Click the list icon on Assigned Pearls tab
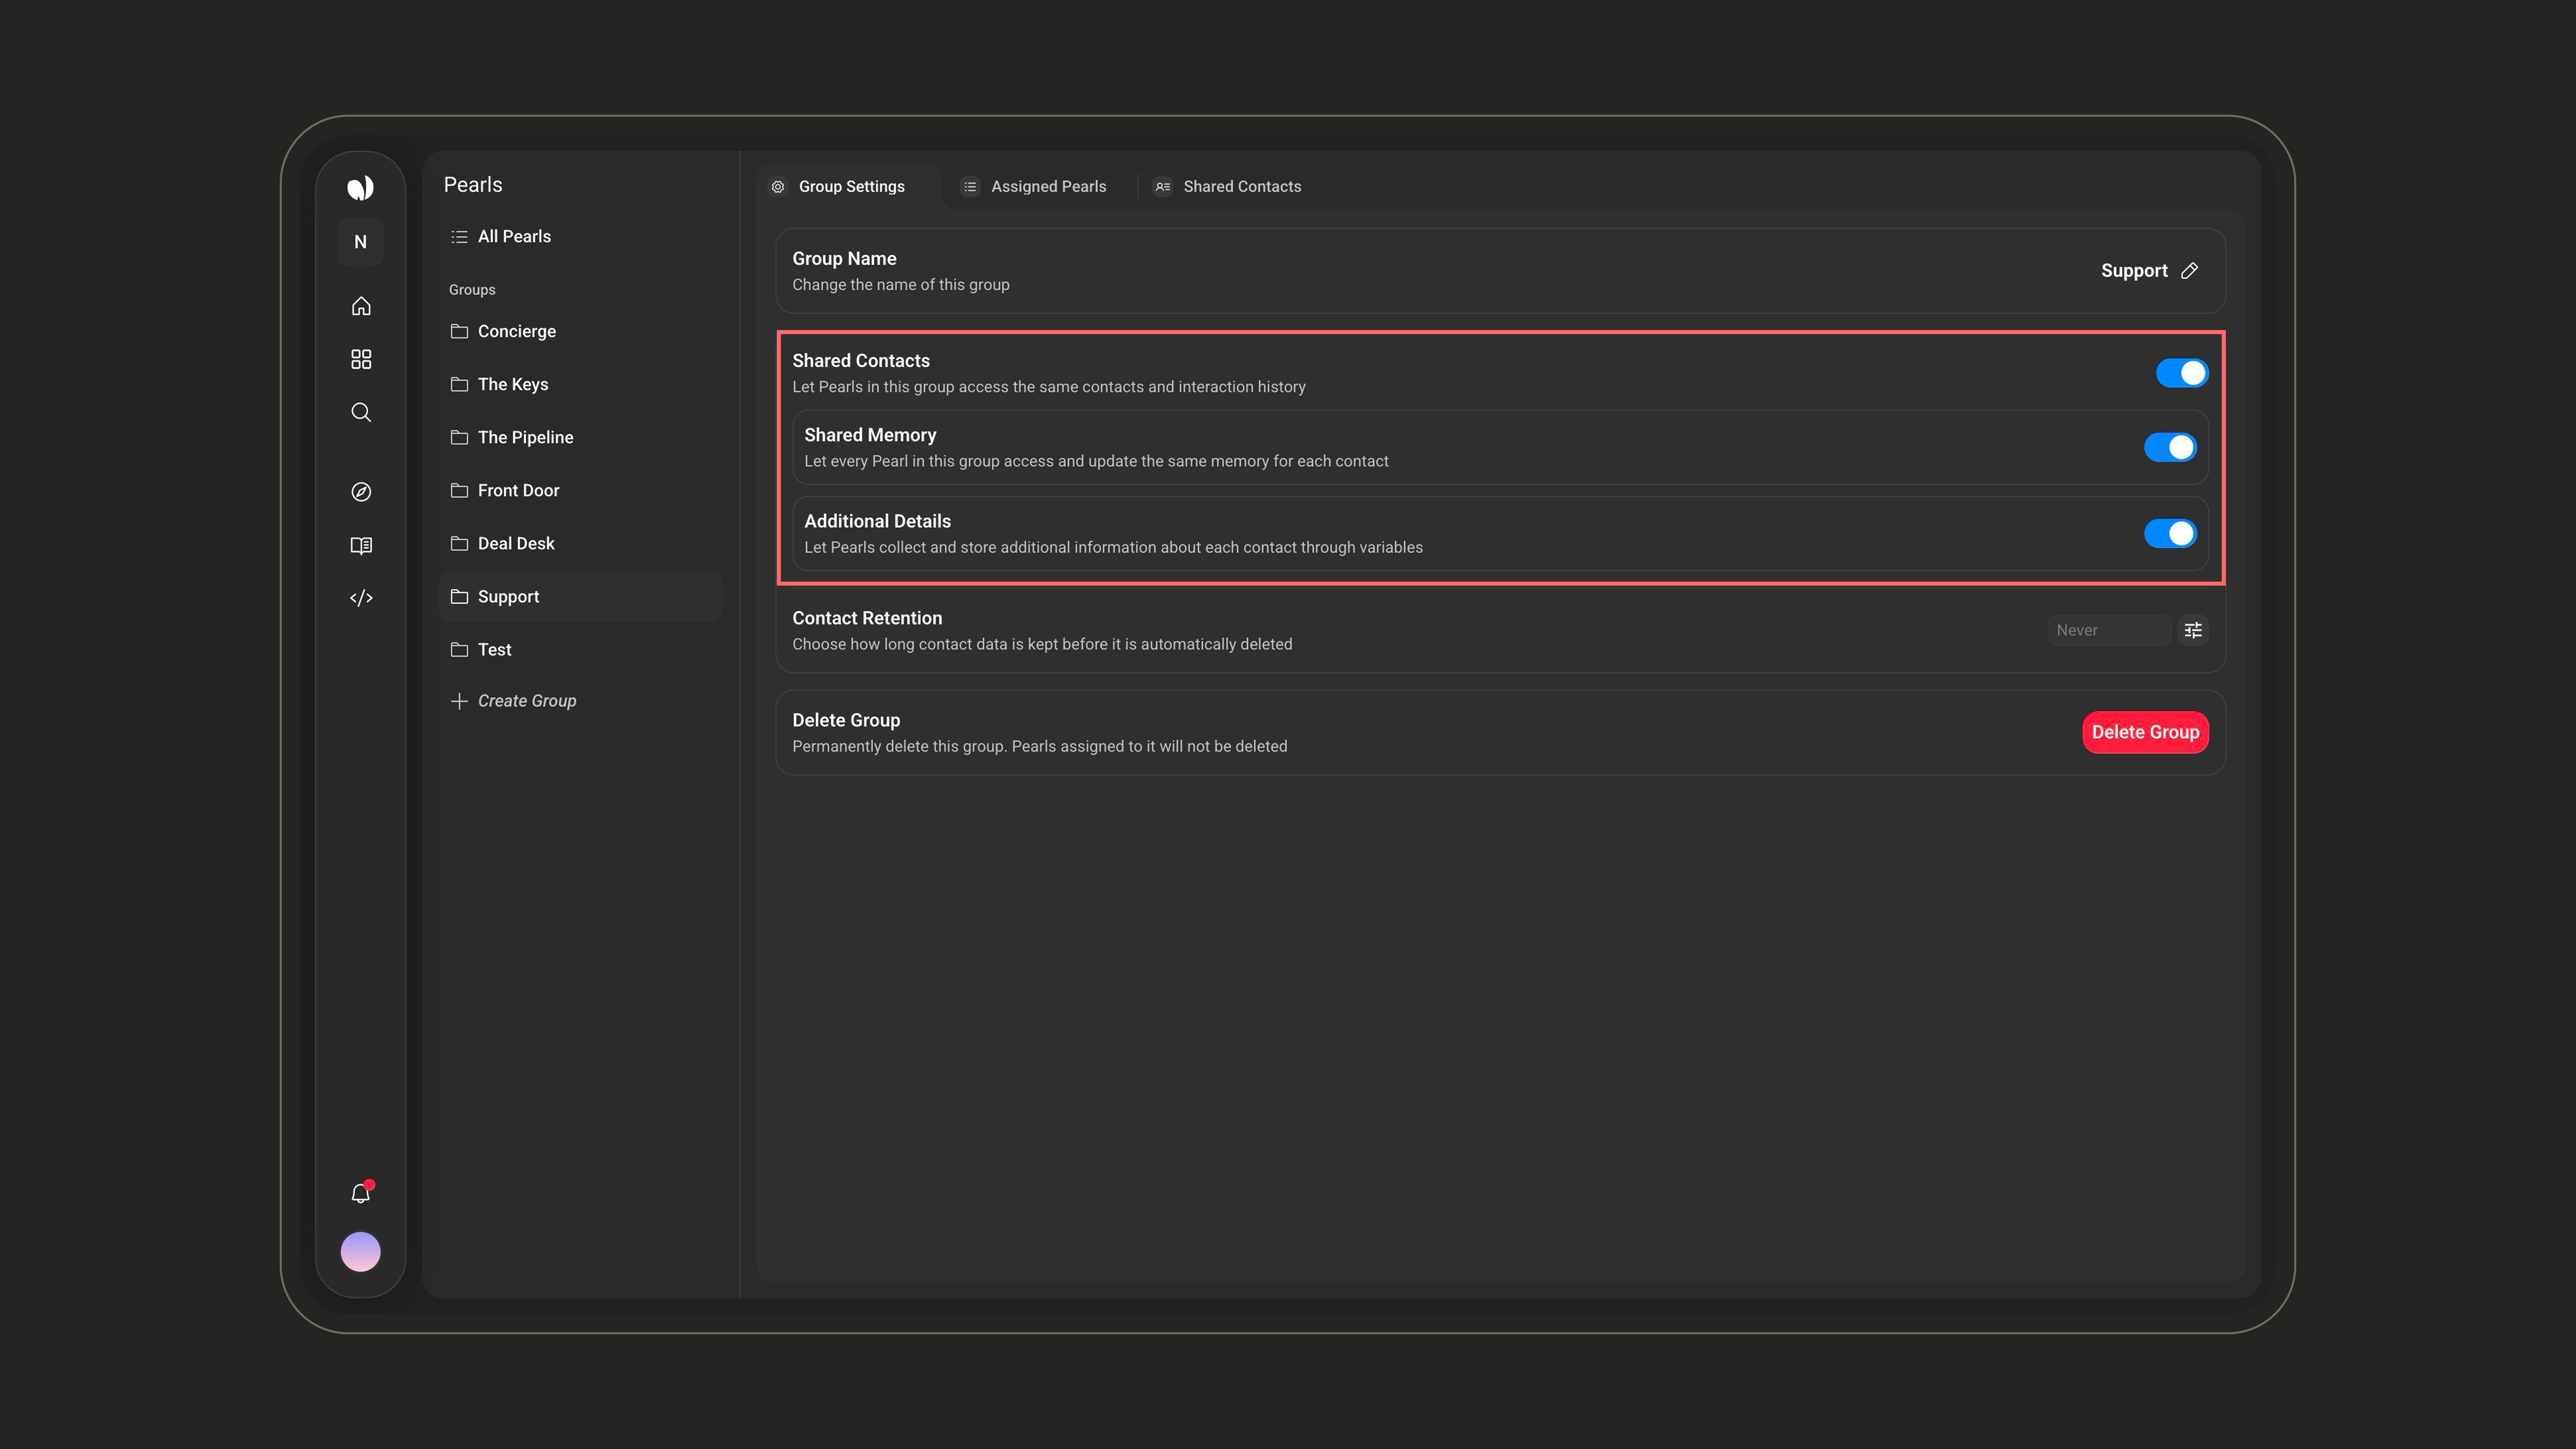Image resolution: width=2576 pixels, height=1449 pixels. (970, 187)
